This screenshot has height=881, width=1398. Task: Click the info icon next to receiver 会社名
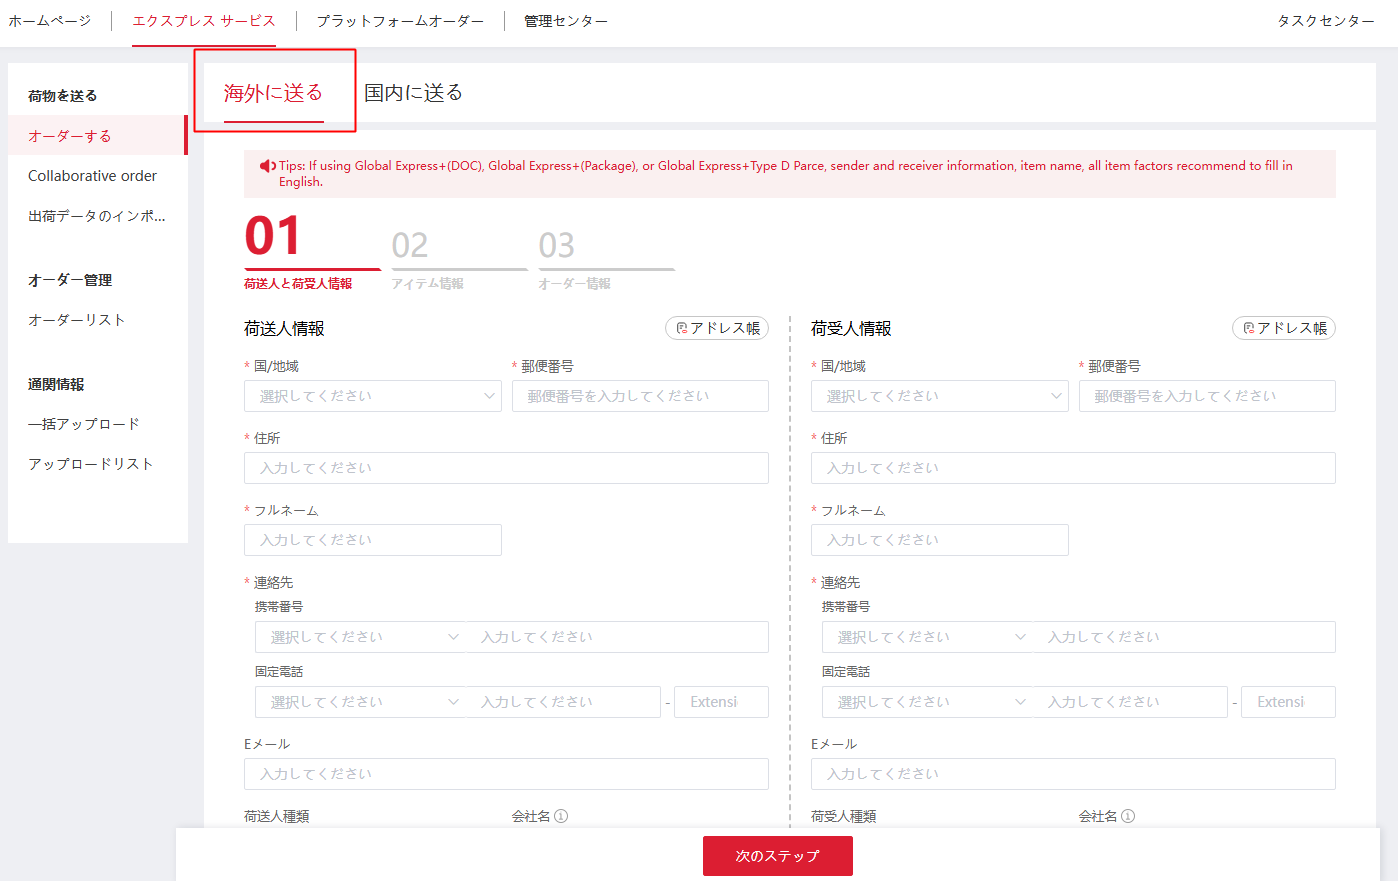point(1128,815)
